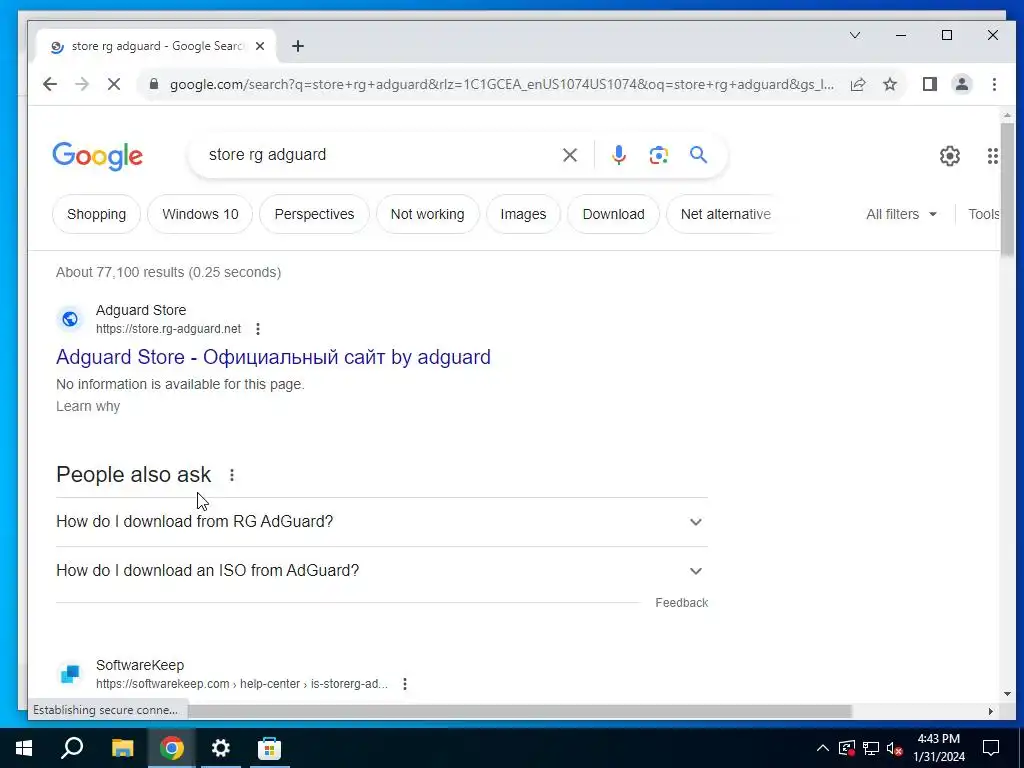Open People also ask options menu
The width and height of the screenshot is (1024, 768).
232,475
